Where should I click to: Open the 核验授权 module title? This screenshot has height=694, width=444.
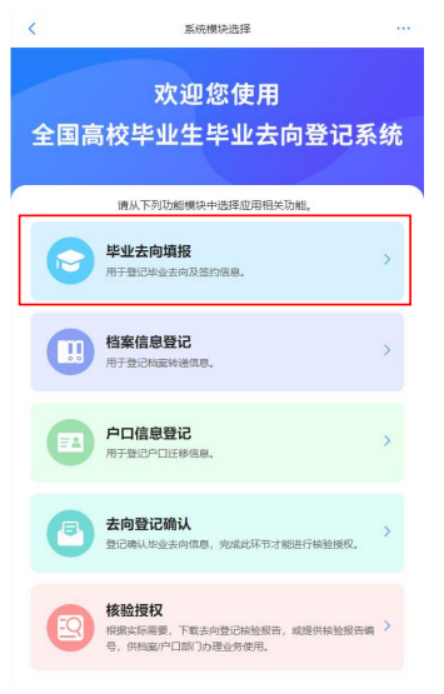click(134, 610)
